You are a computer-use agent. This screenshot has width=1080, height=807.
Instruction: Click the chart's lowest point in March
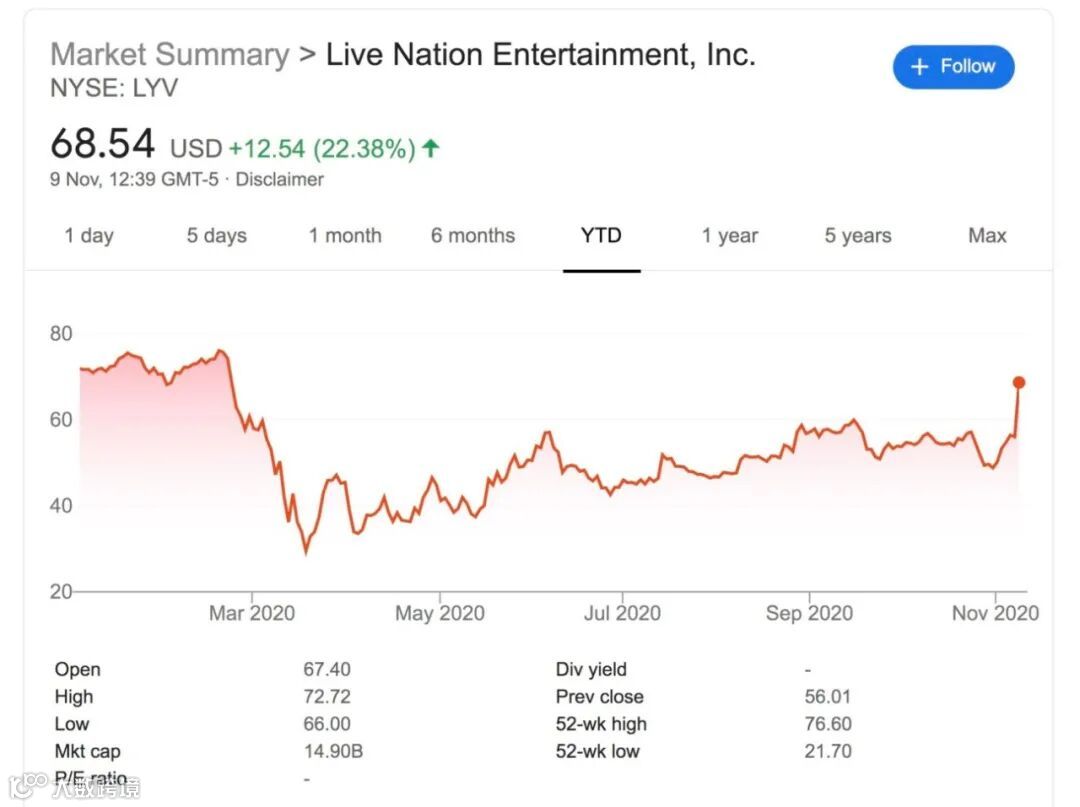point(306,551)
